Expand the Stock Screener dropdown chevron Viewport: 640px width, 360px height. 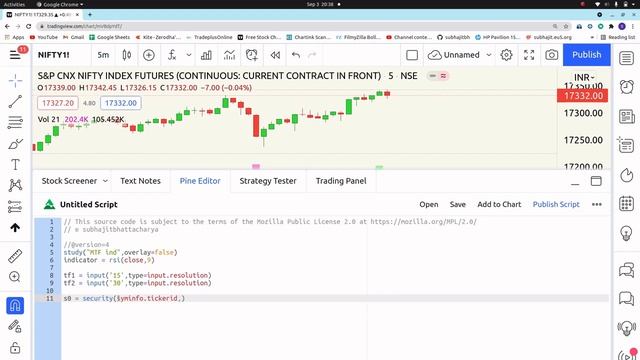pyautogui.click(x=105, y=181)
